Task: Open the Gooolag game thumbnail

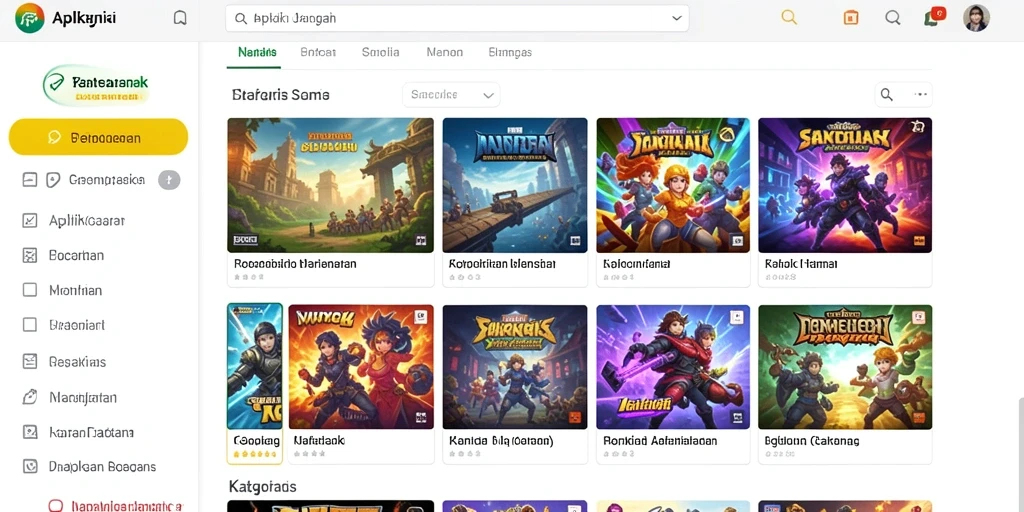Action: click(255, 366)
